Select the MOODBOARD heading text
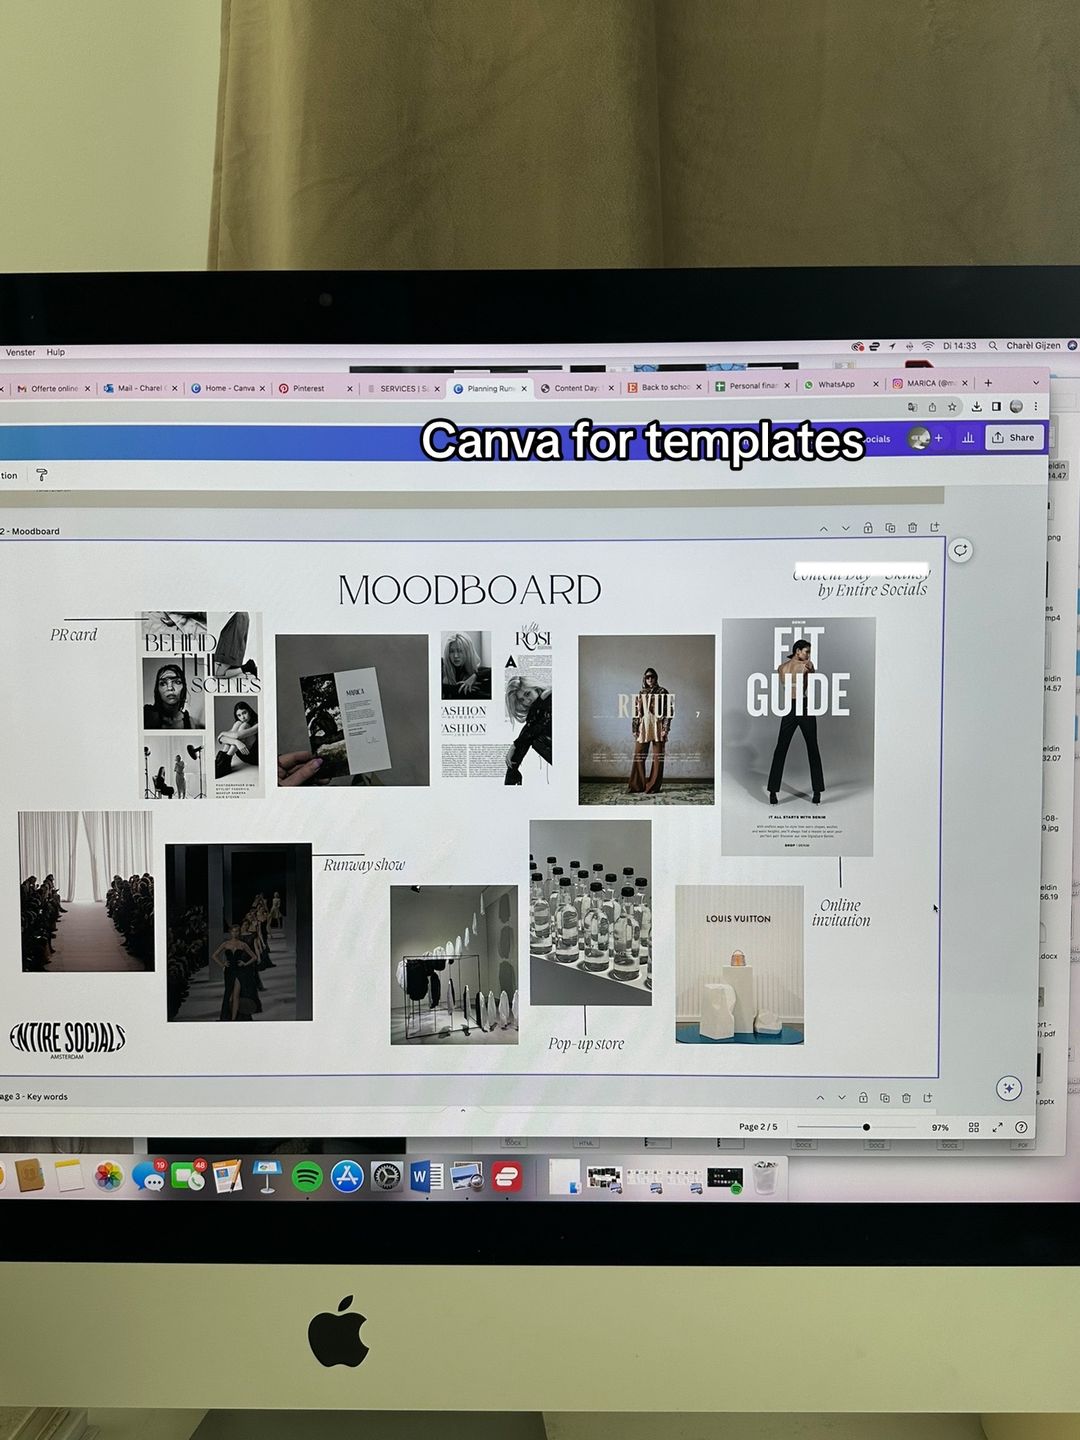 click(x=470, y=590)
